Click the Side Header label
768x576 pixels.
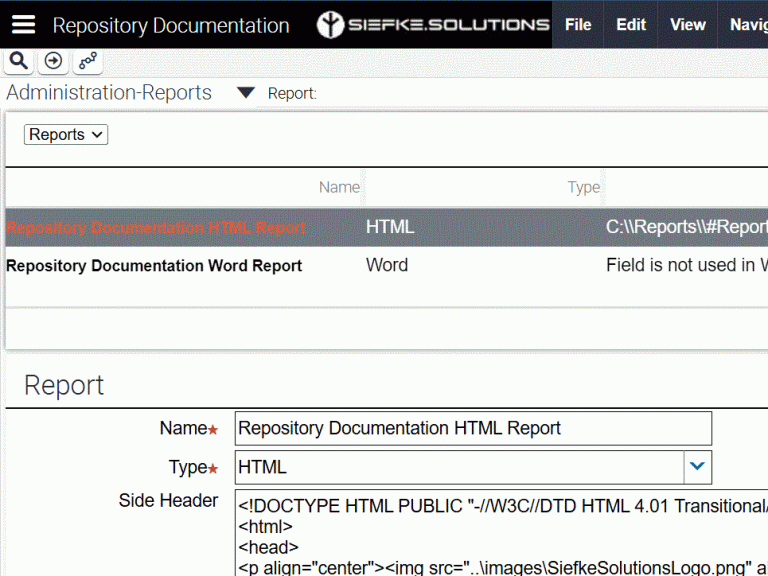(x=168, y=501)
